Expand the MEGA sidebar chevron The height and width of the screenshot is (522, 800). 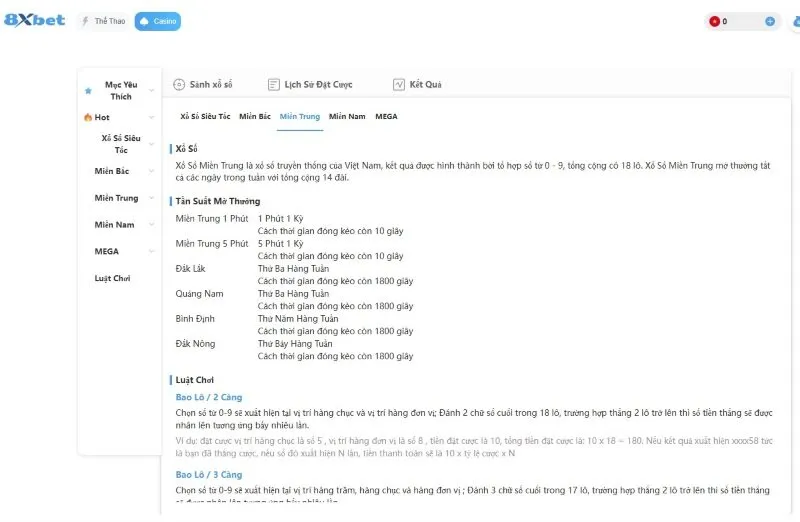tap(152, 252)
